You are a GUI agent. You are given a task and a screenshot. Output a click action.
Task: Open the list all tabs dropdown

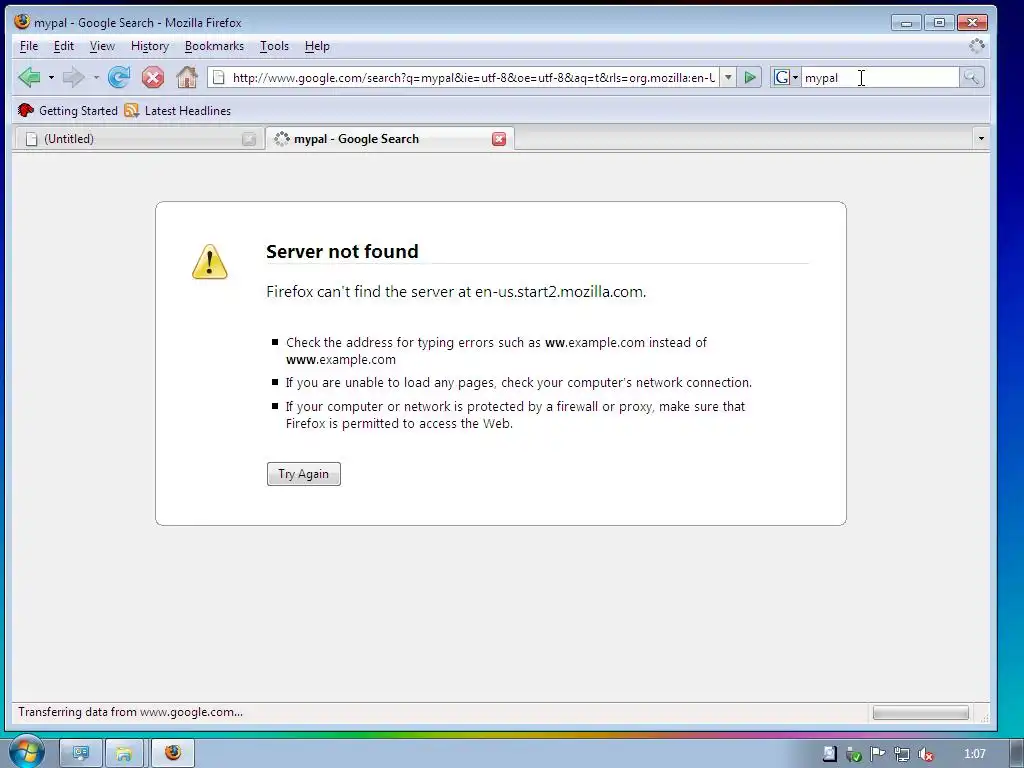click(x=981, y=138)
